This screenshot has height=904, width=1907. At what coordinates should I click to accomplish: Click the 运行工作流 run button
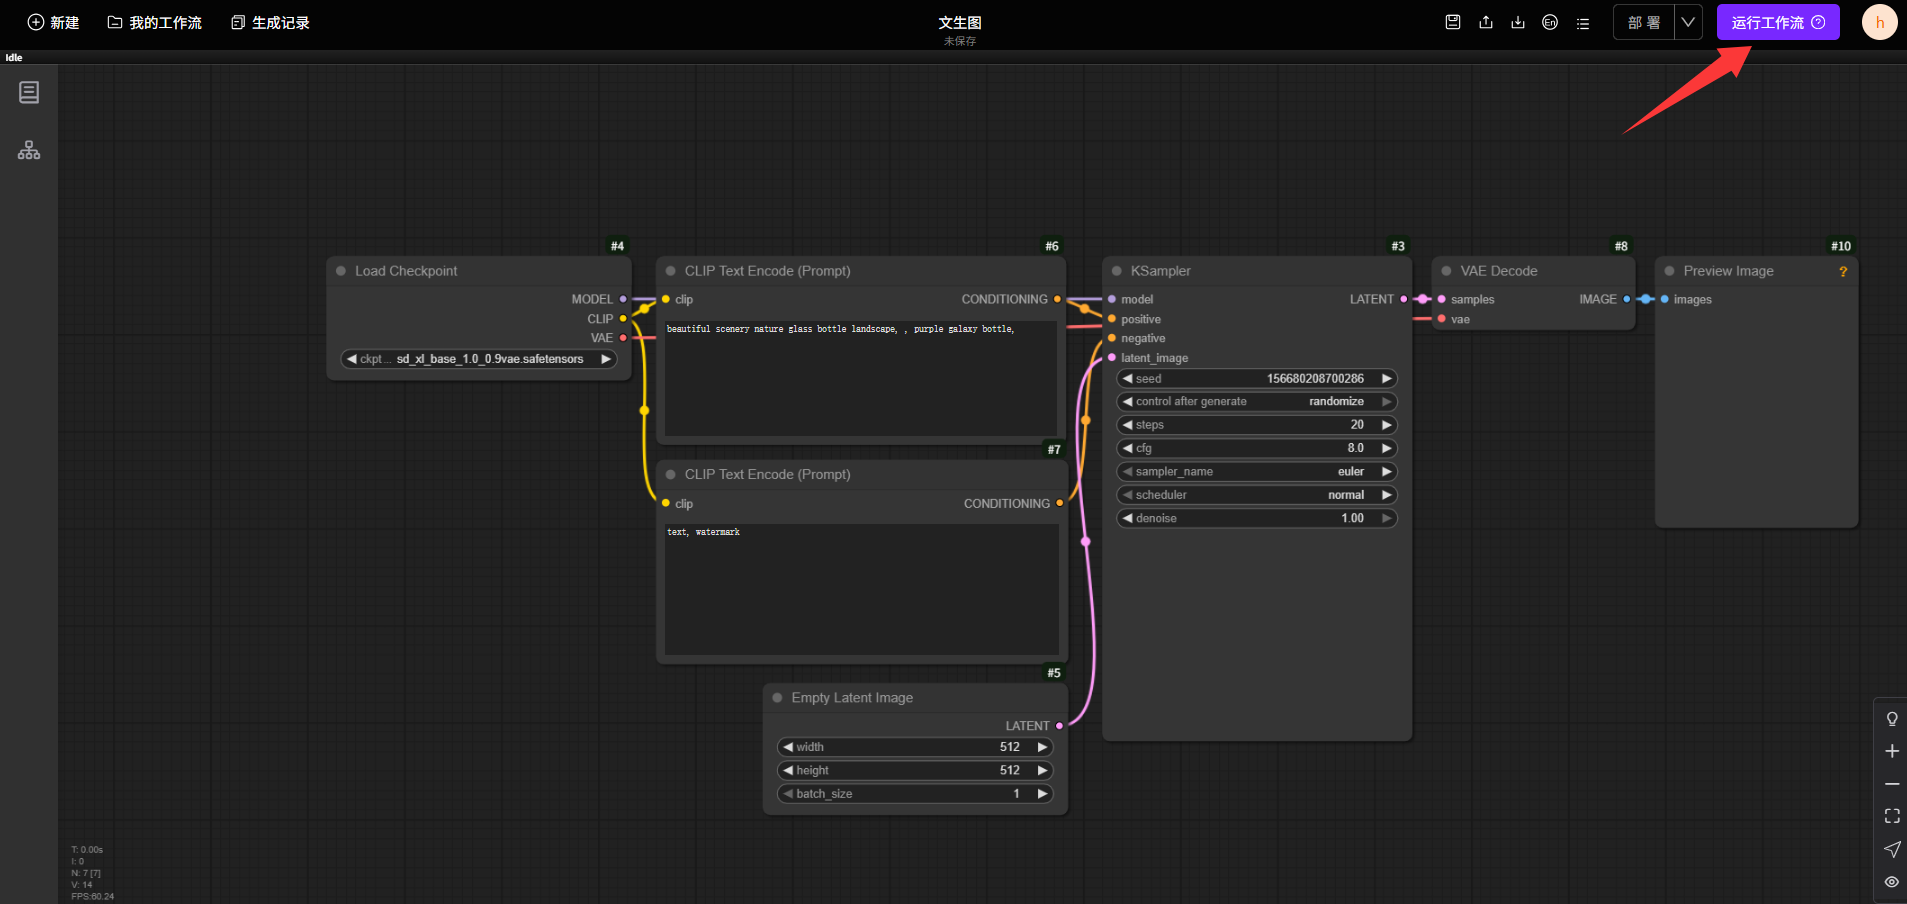[1777, 22]
